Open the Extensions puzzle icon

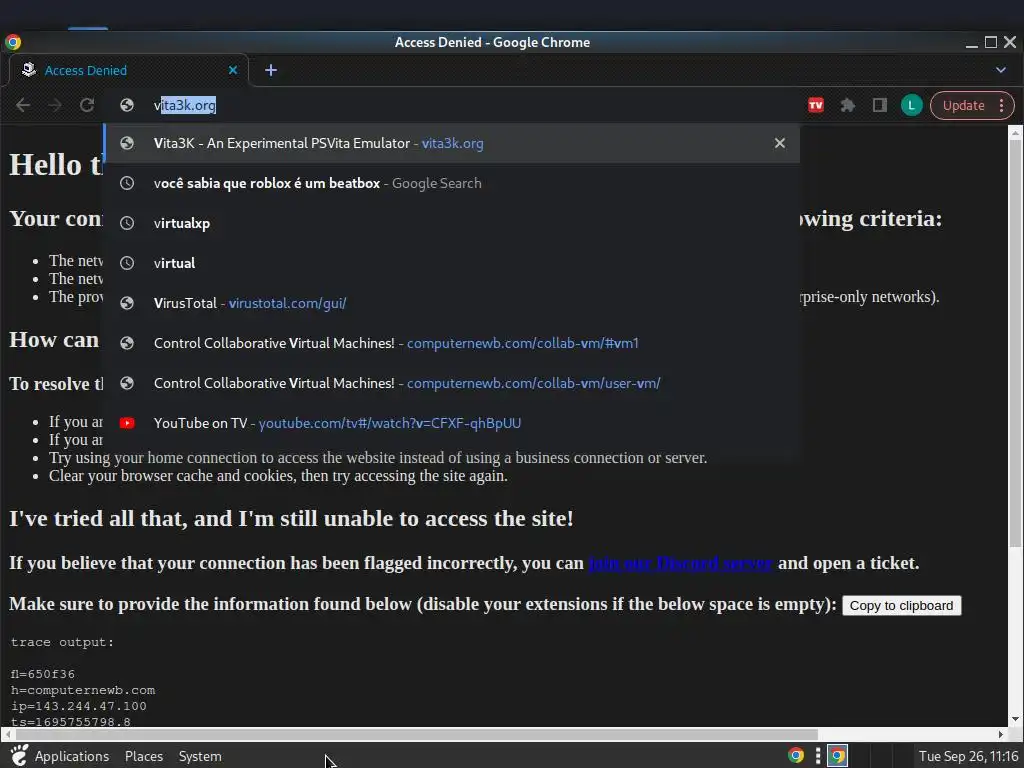coord(848,105)
